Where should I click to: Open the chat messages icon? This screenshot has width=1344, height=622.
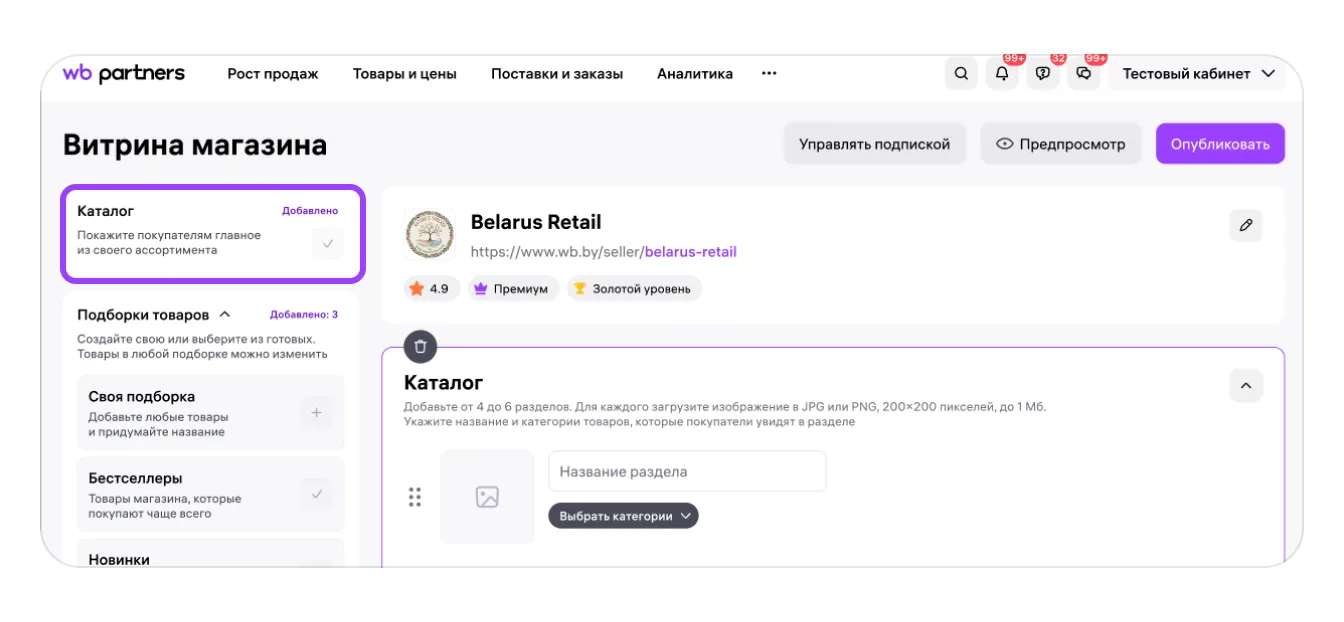point(1083,74)
